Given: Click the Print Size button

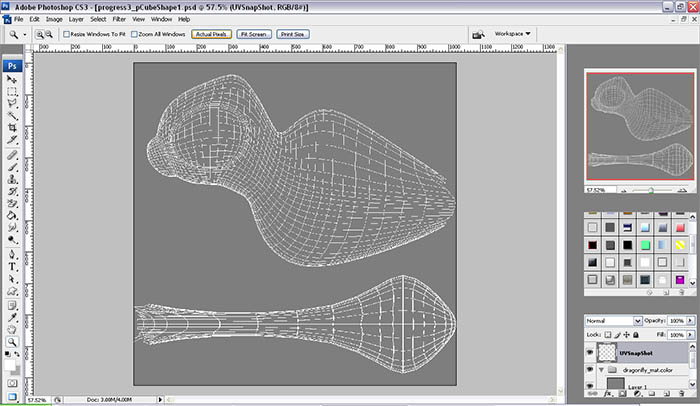Looking at the screenshot, I should [x=293, y=34].
